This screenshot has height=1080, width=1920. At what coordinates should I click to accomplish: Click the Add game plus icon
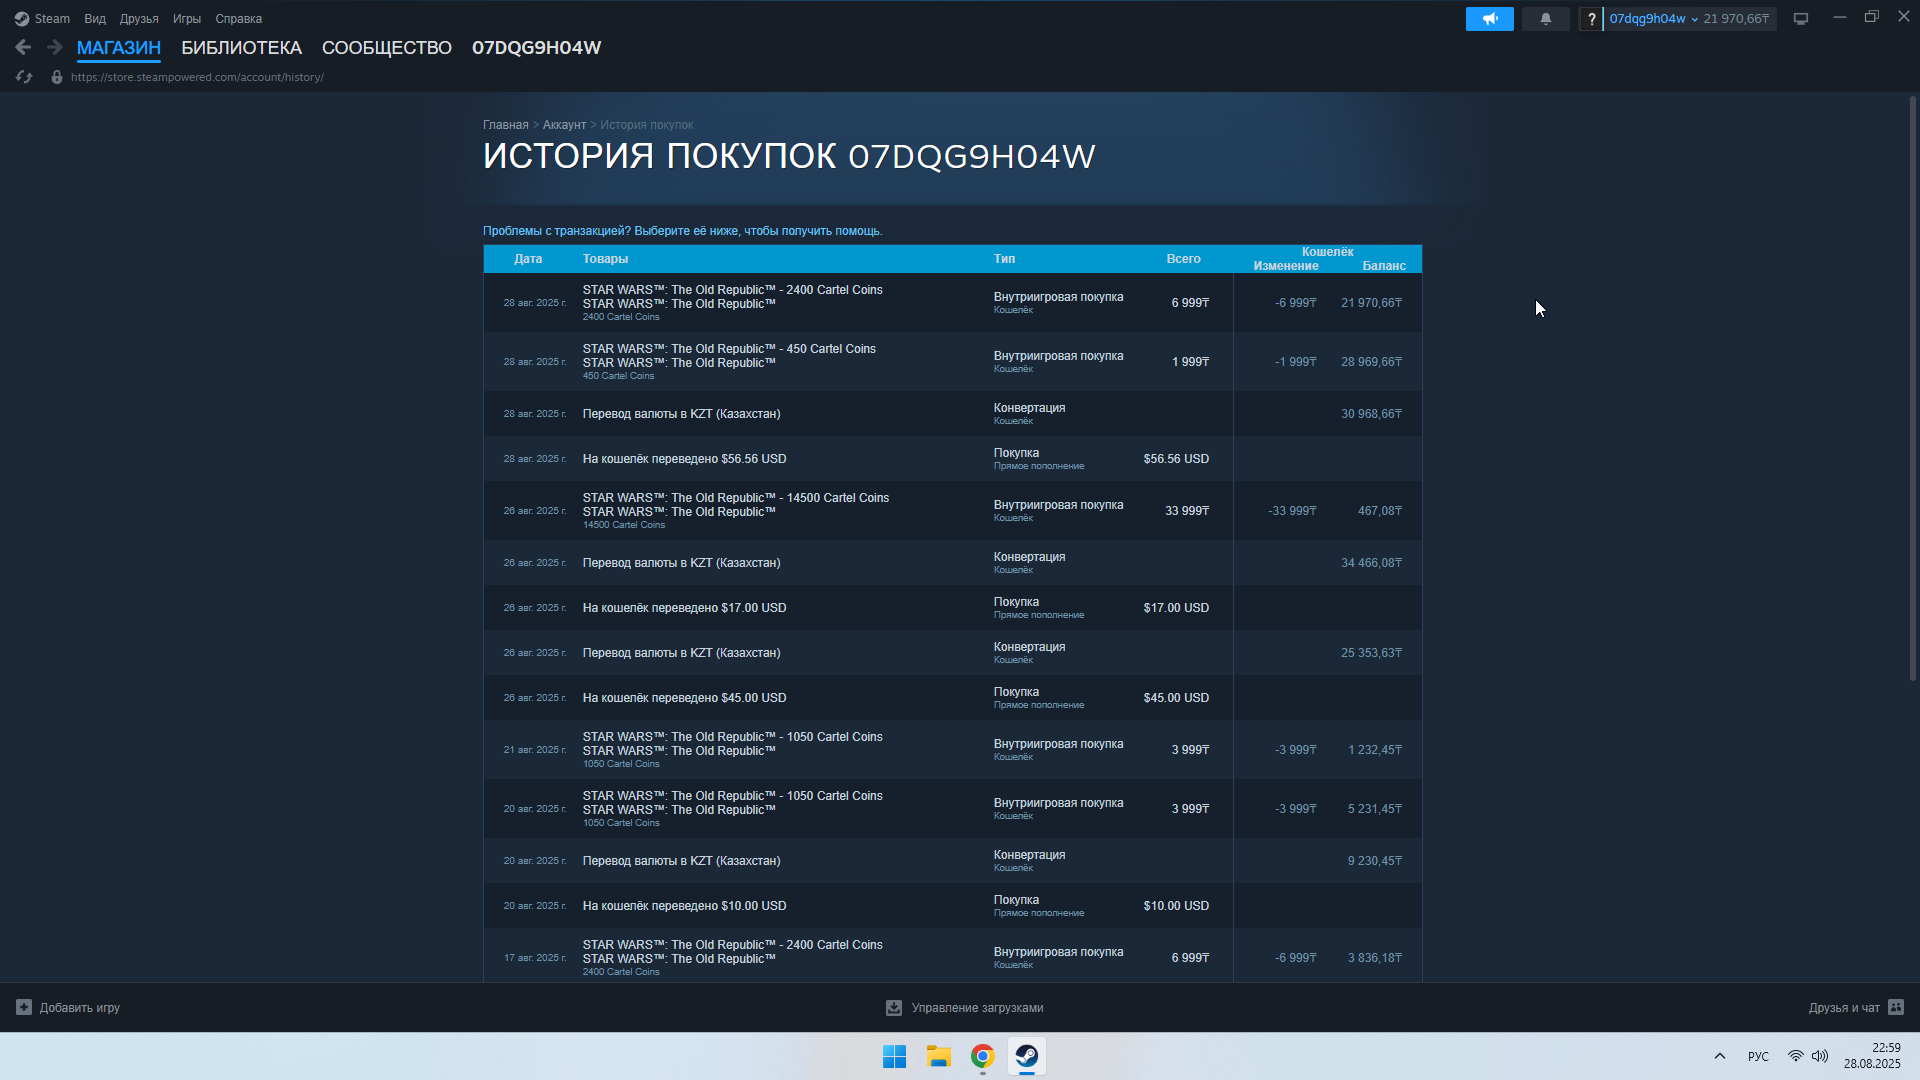click(24, 1007)
